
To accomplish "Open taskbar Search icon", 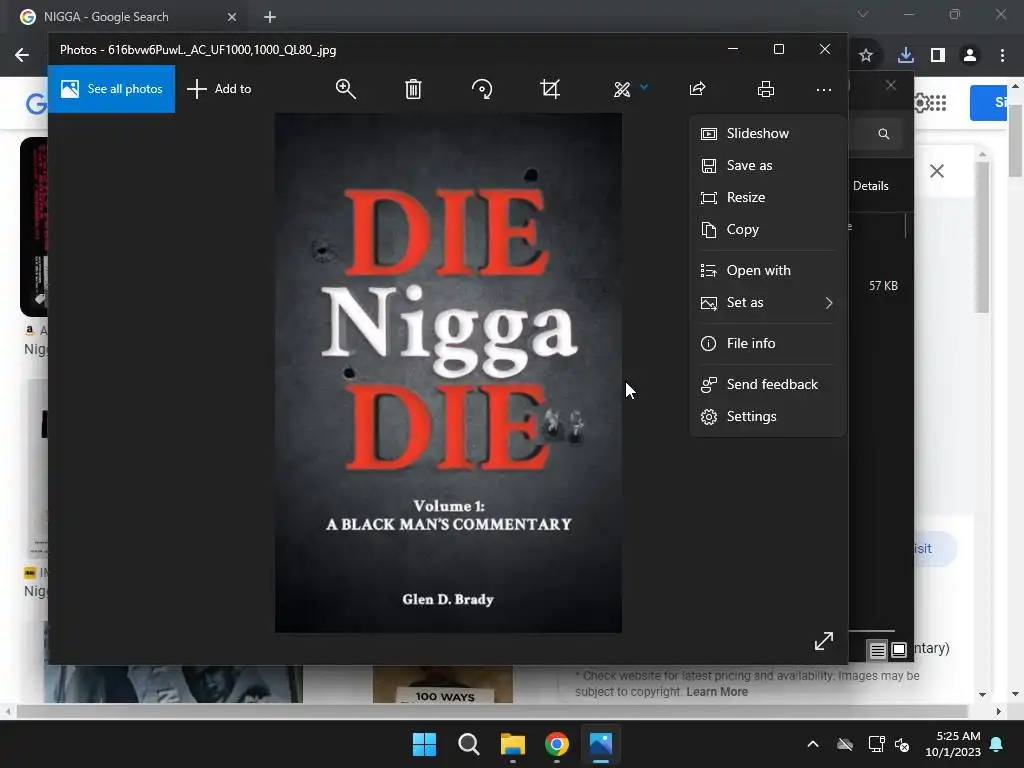I will pos(468,744).
